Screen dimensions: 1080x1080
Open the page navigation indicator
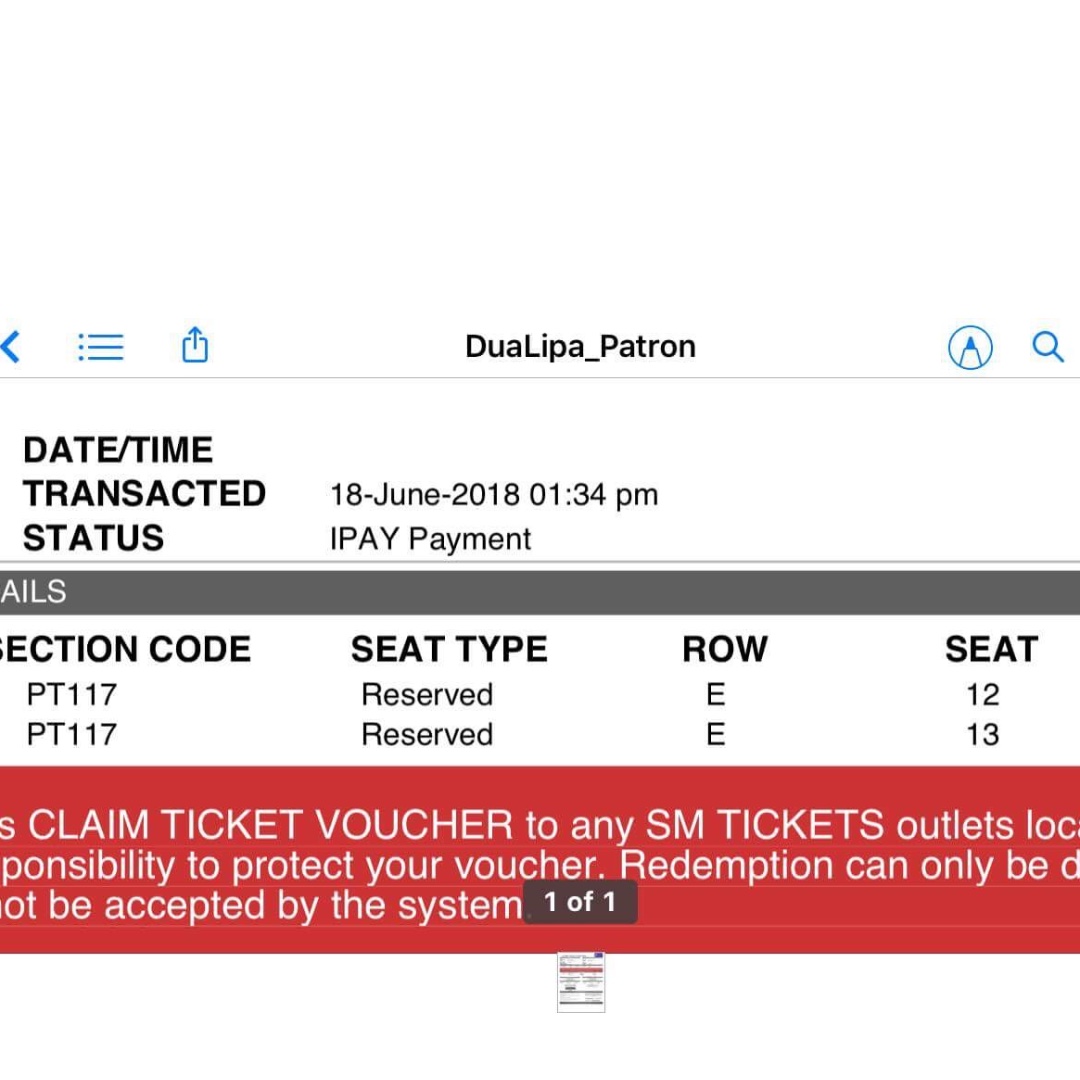click(x=581, y=901)
